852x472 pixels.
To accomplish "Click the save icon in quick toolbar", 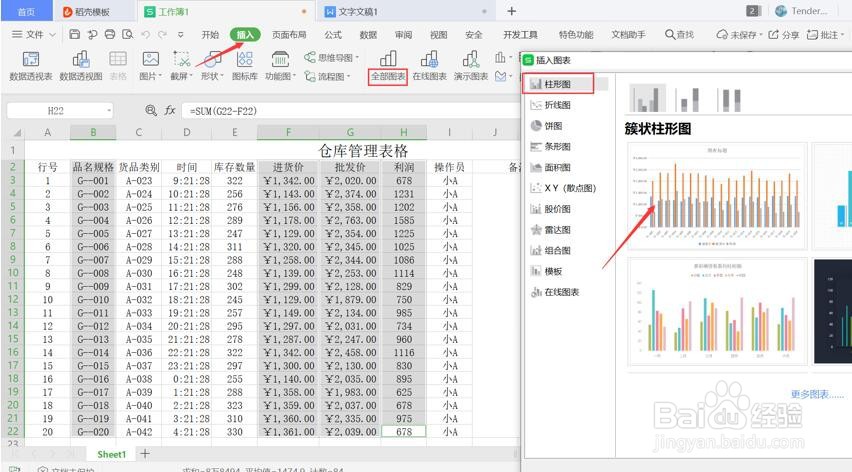I will pyautogui.click(x=75, y=35).
